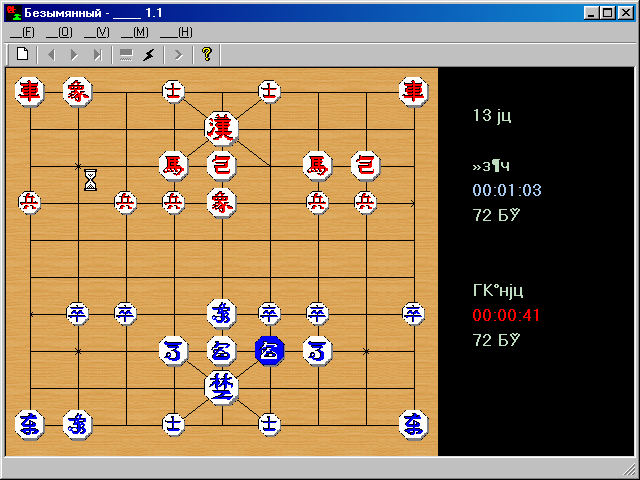The height and width of the screenshot is (480, 640).
Task: Click the "72 БЎ" text under the red timer
Action: pos(496,340)
